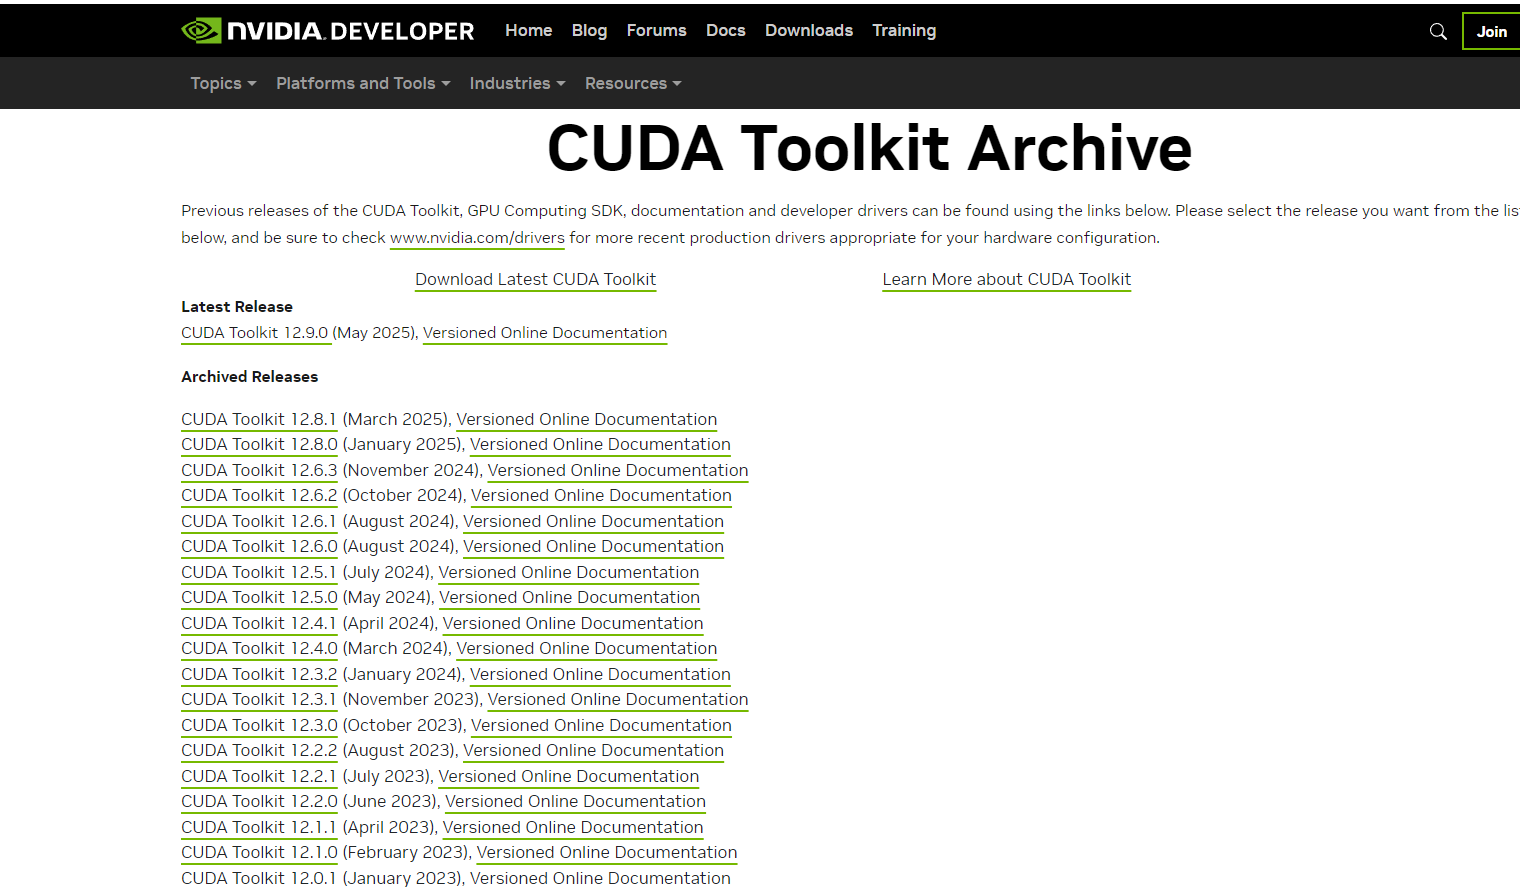
Task: Open documentation link for CUDA 12.6.0
Action: click(x=593, y=546)
